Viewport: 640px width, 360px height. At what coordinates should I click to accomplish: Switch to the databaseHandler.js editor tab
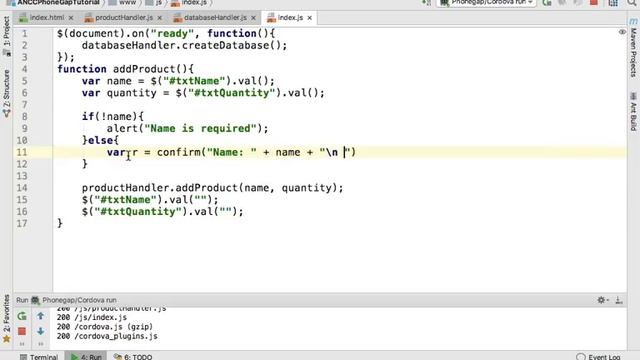click(x=215, y=18)
